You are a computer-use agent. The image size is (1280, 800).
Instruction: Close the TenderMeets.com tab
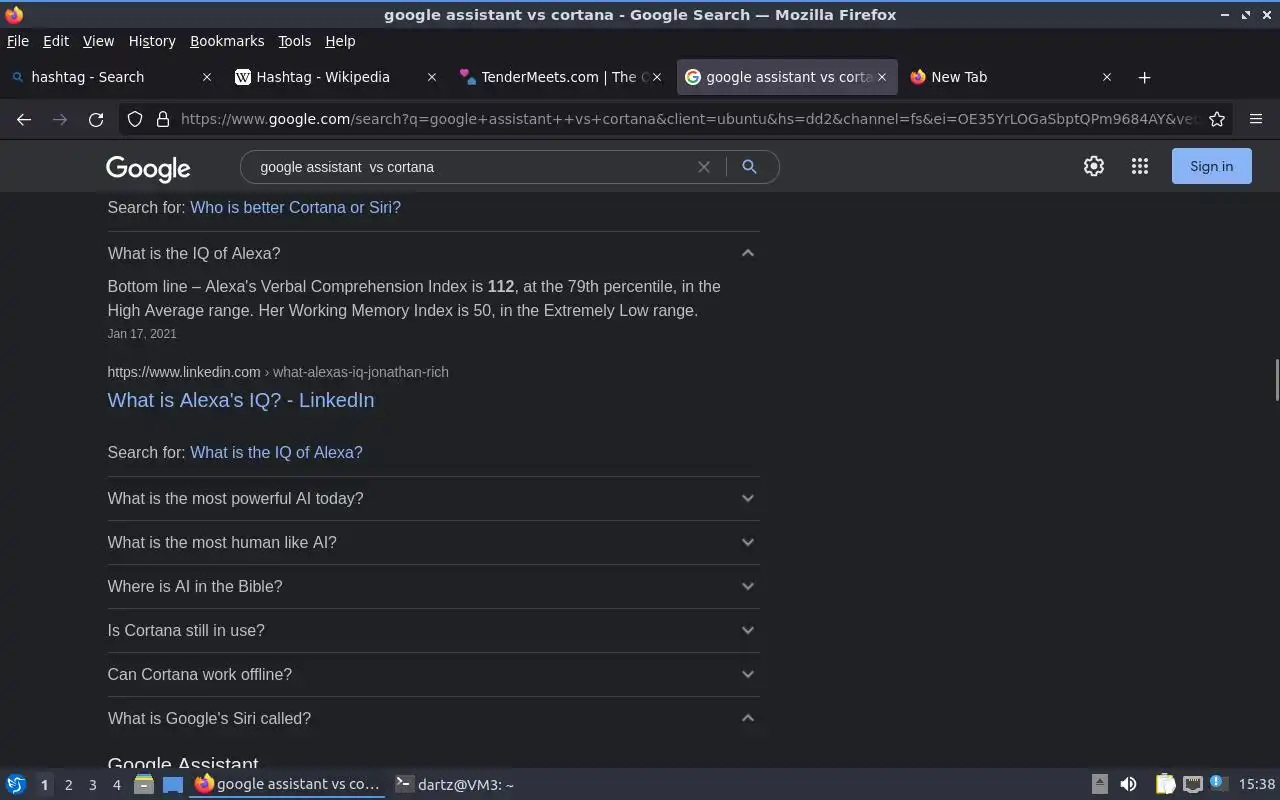[657, 77]
